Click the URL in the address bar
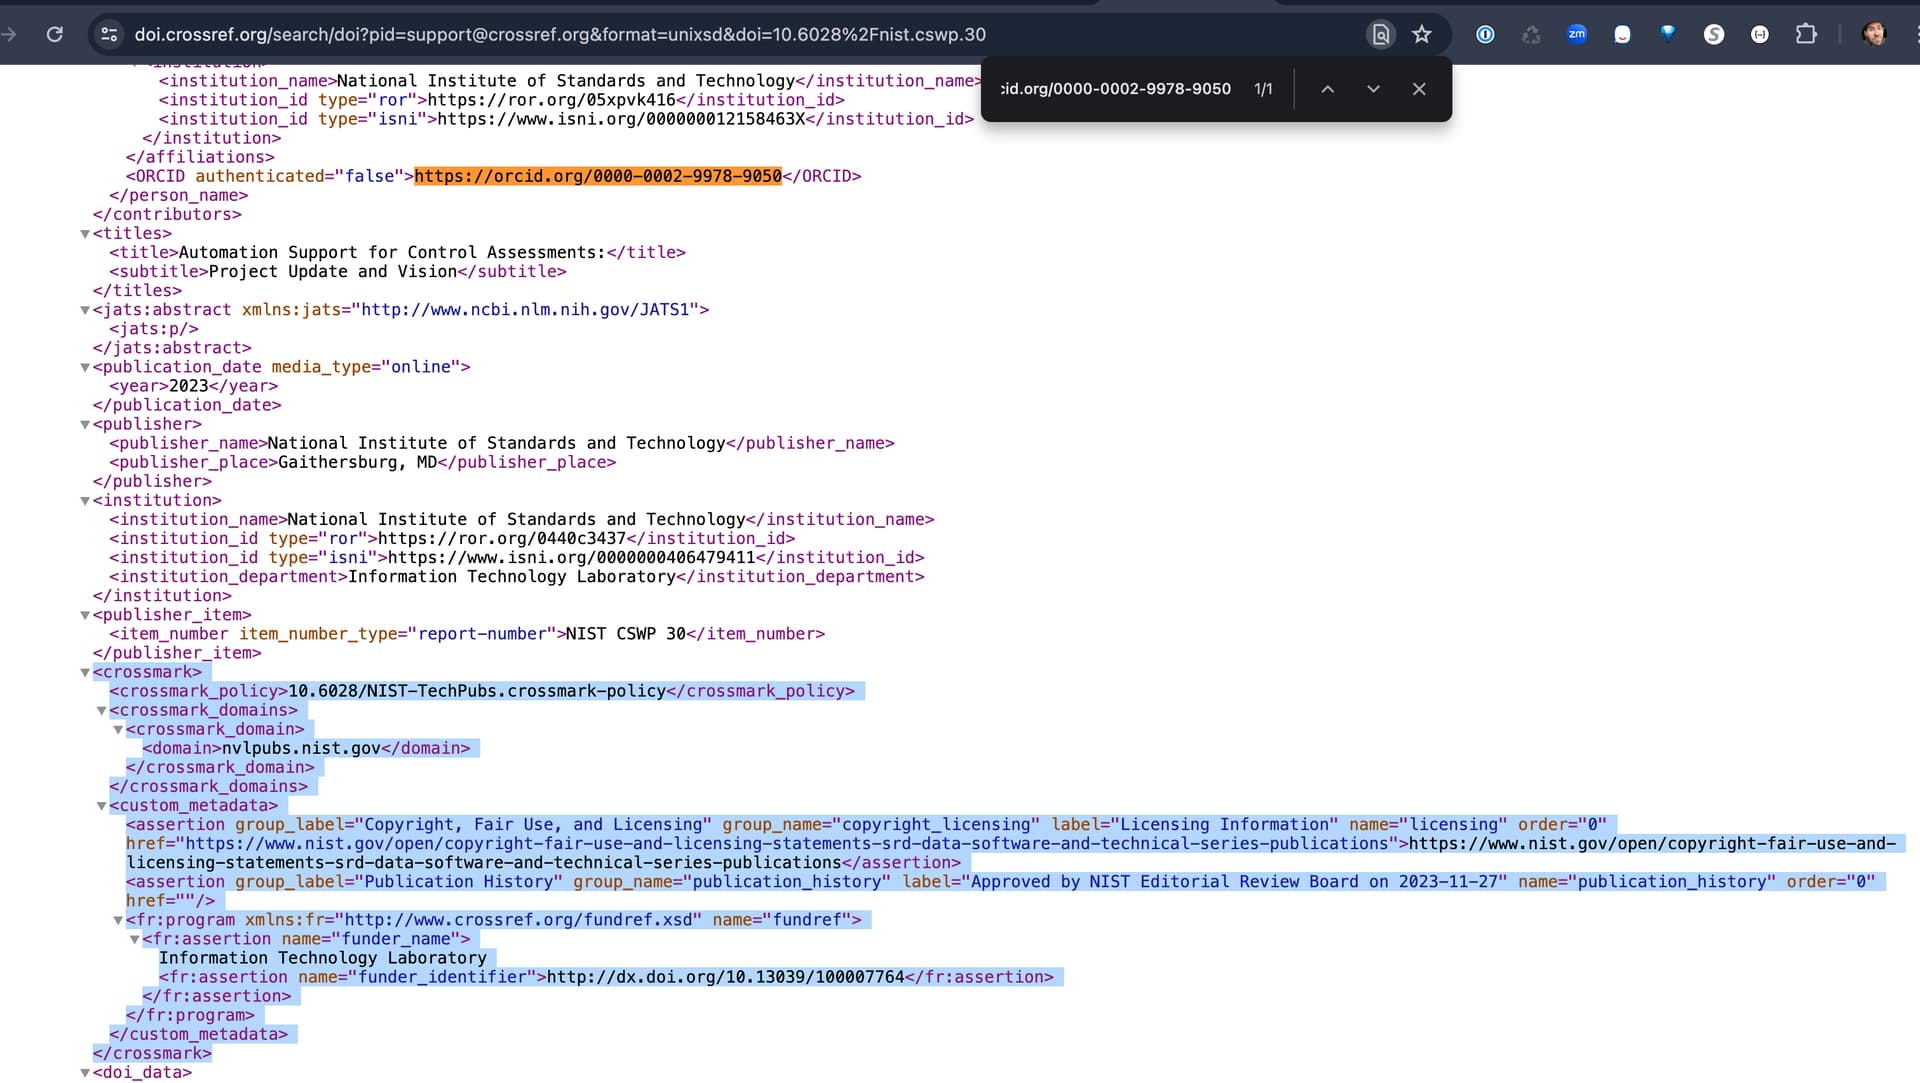Image resolution: width=1920 pixels, height=1083 pixels. (x=560, y=34)
